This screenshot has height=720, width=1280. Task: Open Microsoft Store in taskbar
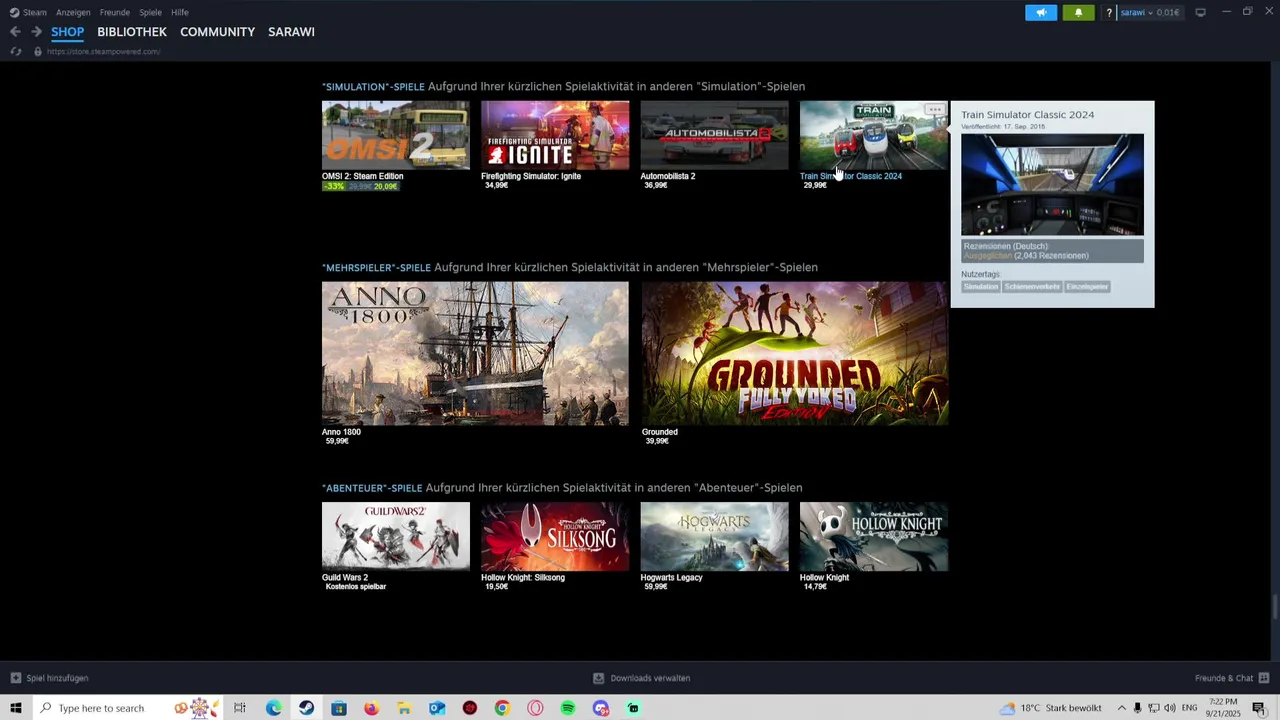339,708
